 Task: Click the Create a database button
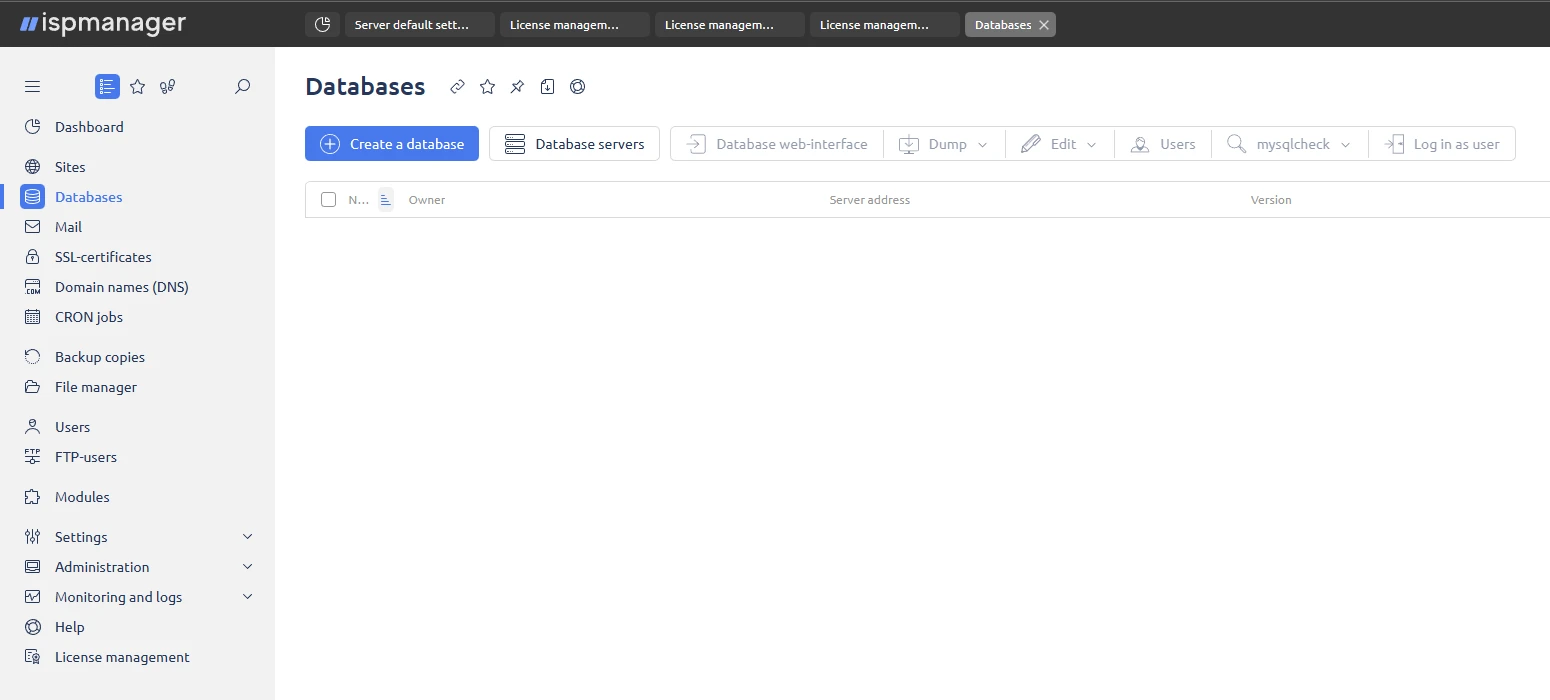point(391,143)
